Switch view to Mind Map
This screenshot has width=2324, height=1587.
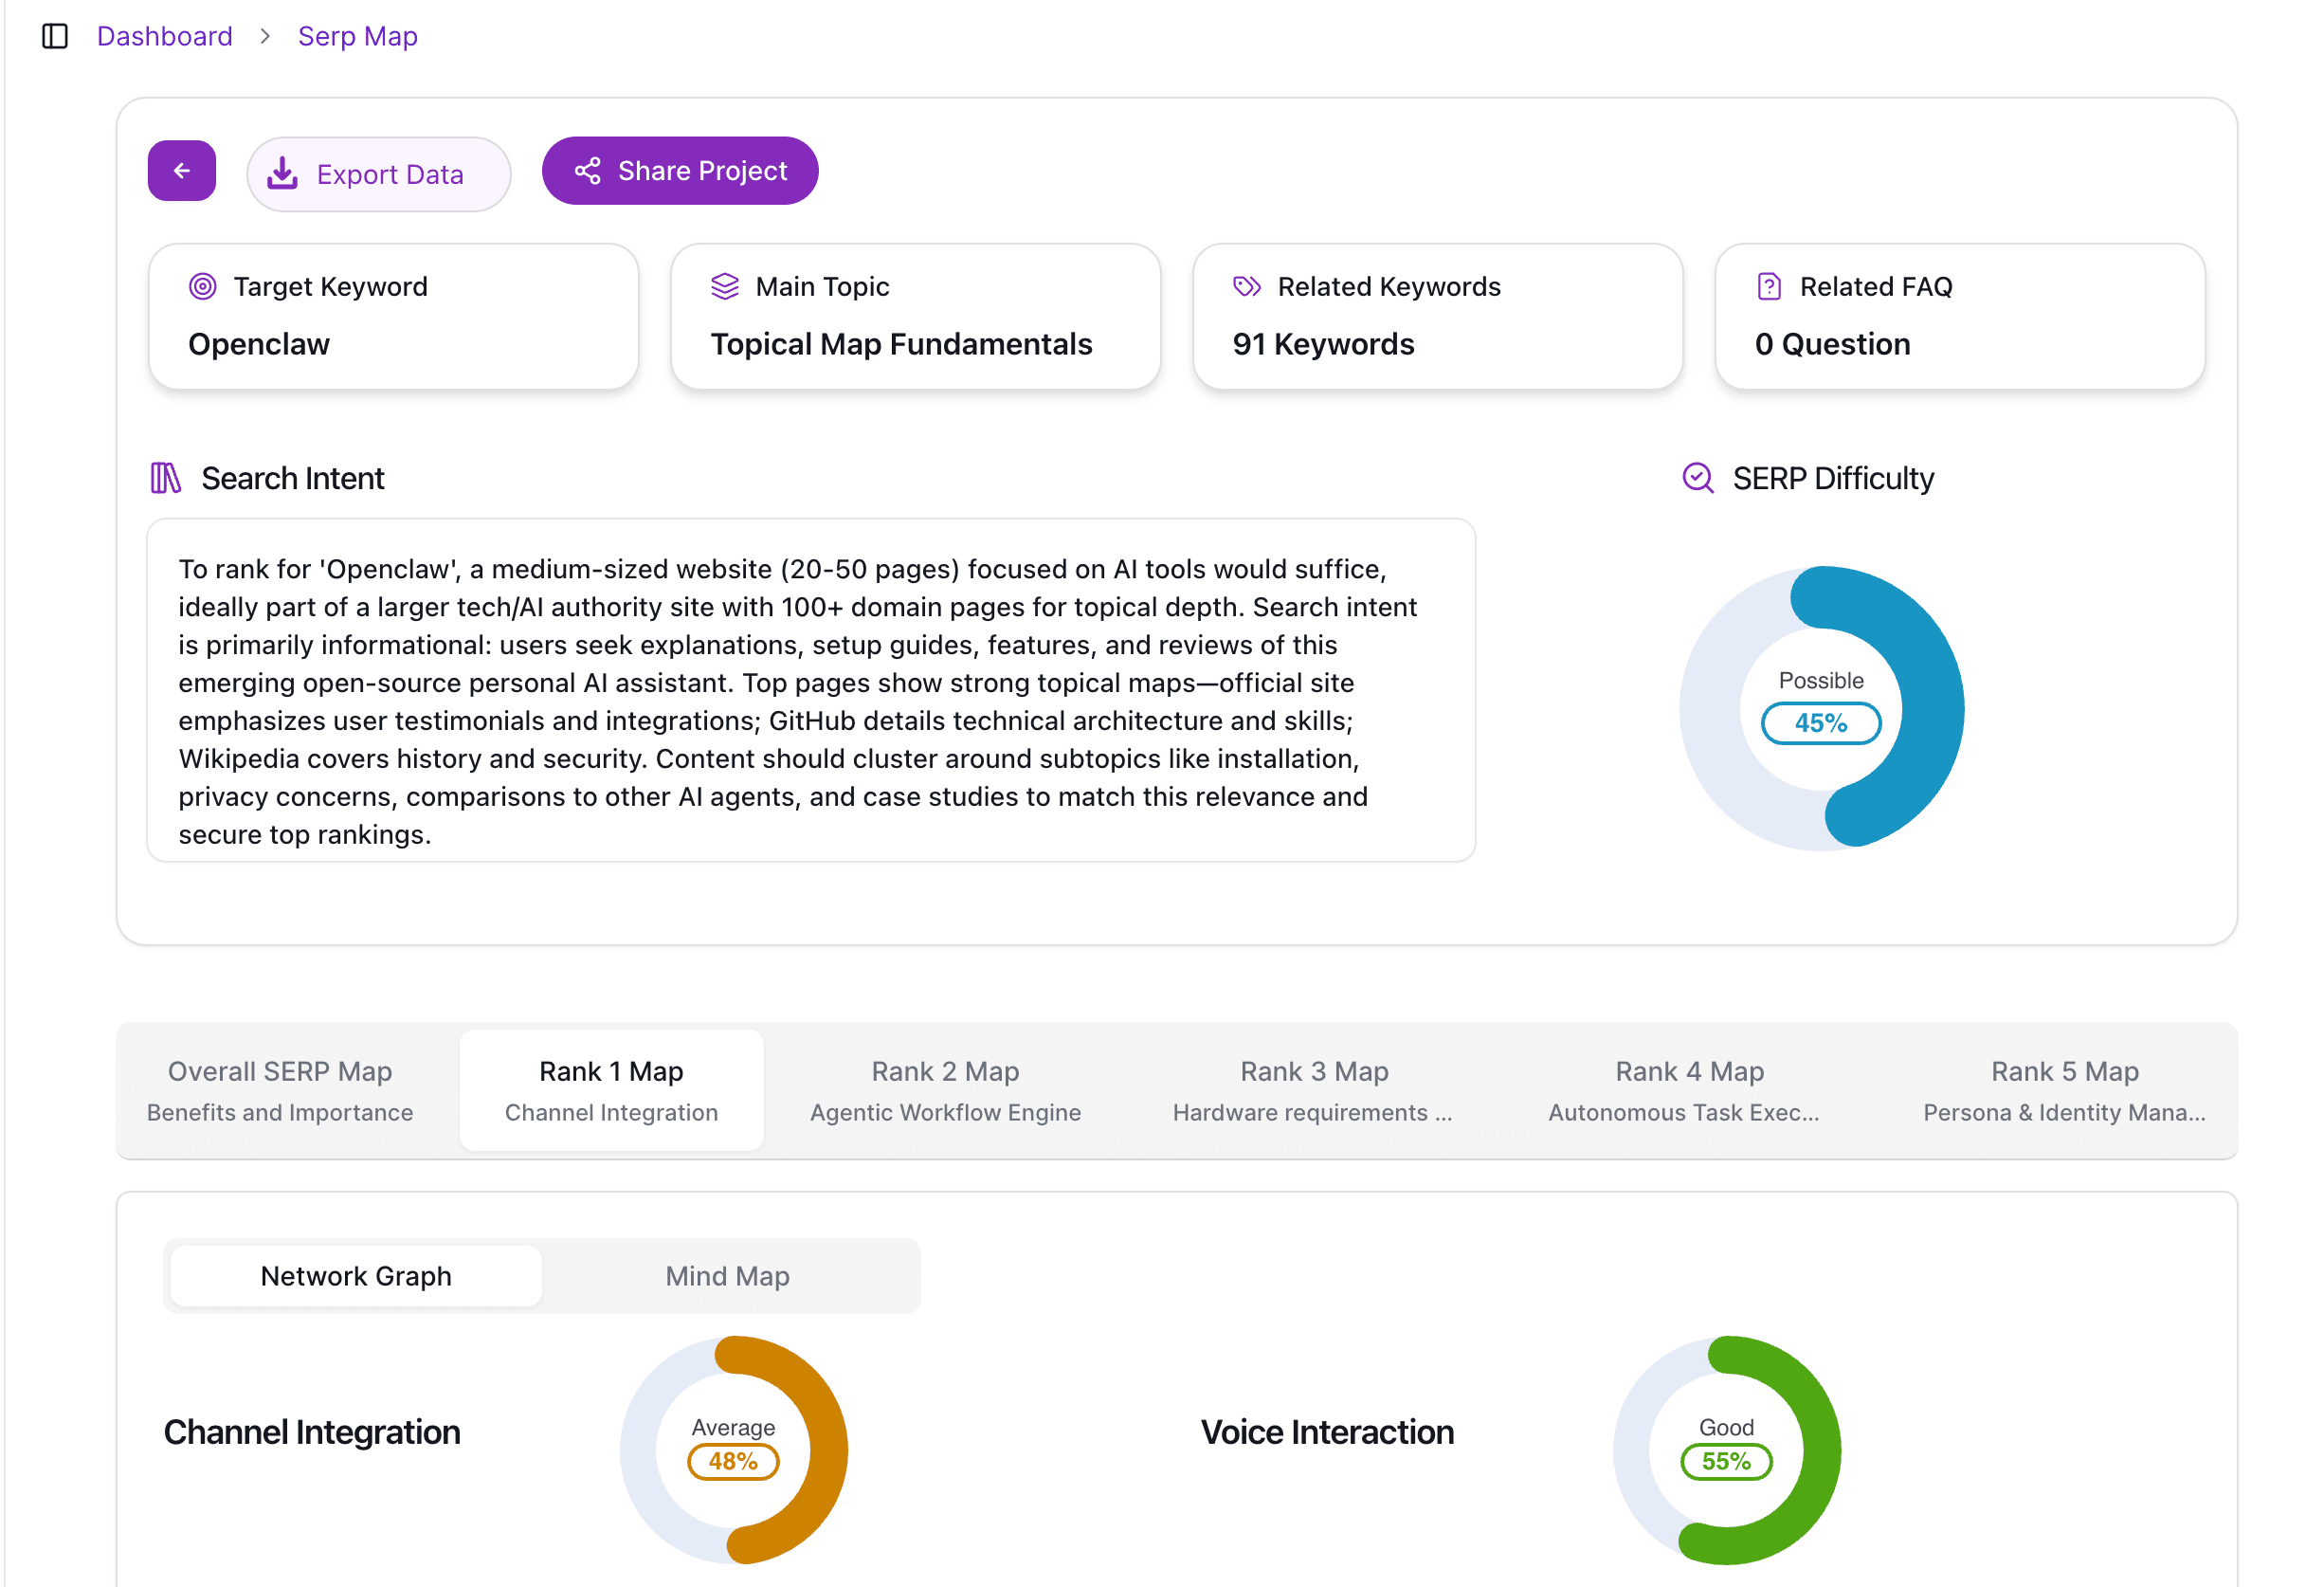click(x=727, y=1276)
